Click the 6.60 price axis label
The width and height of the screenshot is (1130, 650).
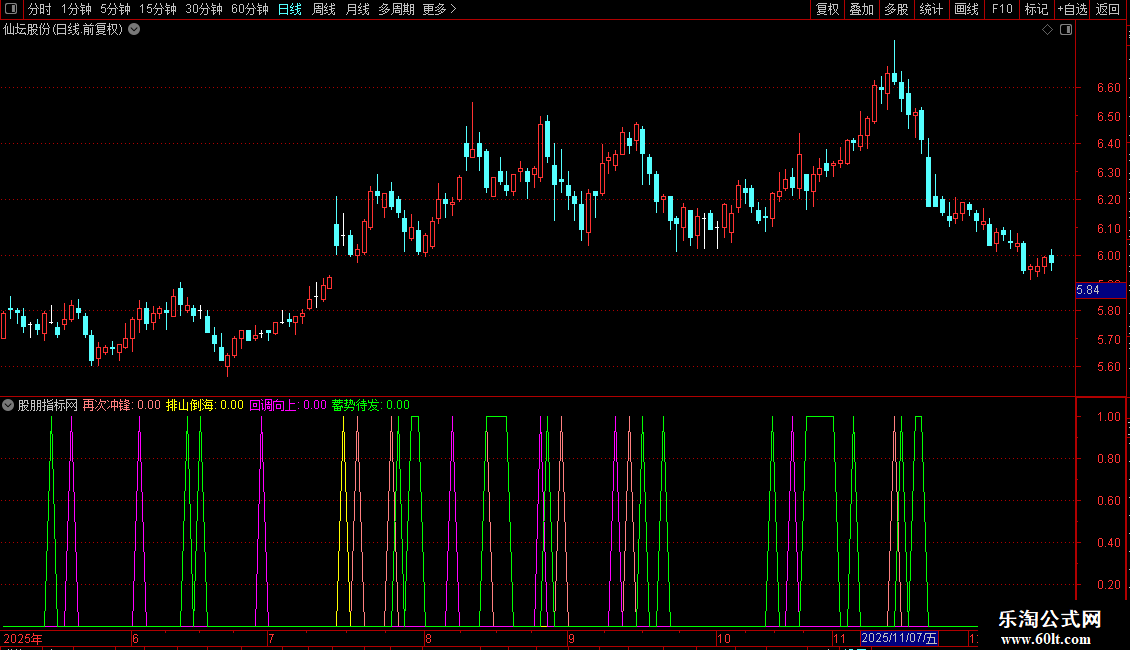(x=1108, y=88)
